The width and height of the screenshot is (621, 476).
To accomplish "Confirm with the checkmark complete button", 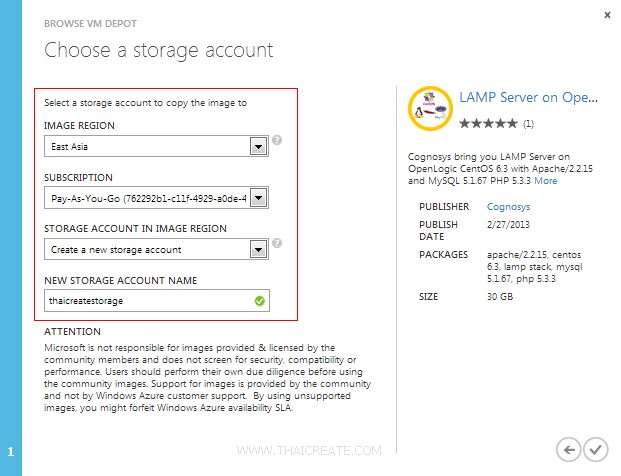I will (x=596, y=449).
